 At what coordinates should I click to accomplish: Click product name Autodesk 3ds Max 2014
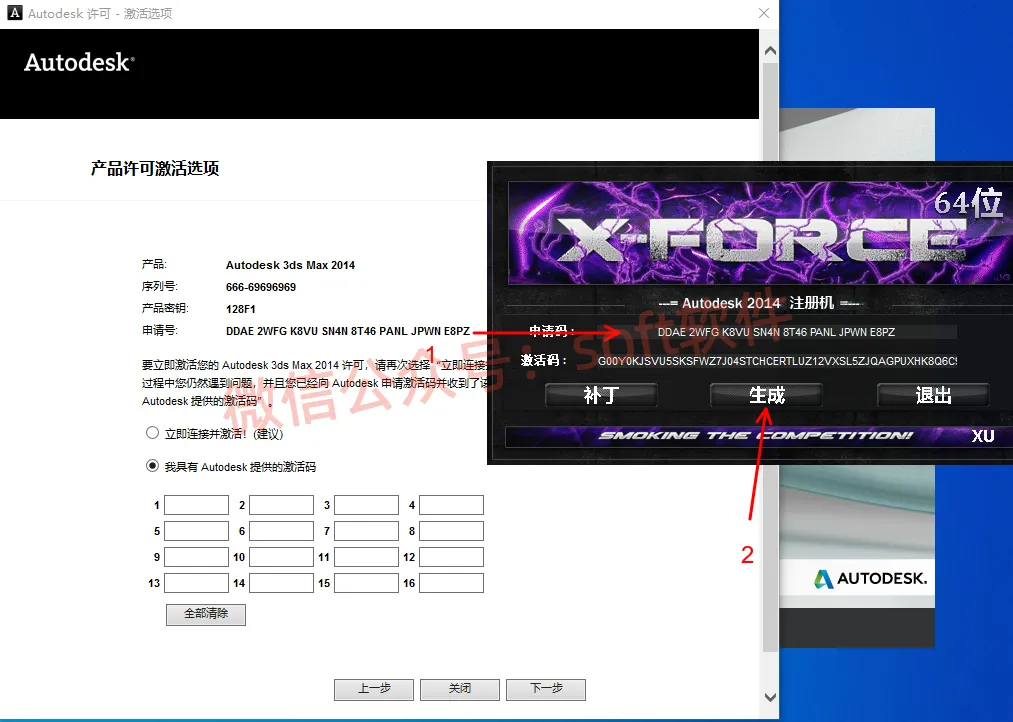pyautogui.click(x=290, y=265)
